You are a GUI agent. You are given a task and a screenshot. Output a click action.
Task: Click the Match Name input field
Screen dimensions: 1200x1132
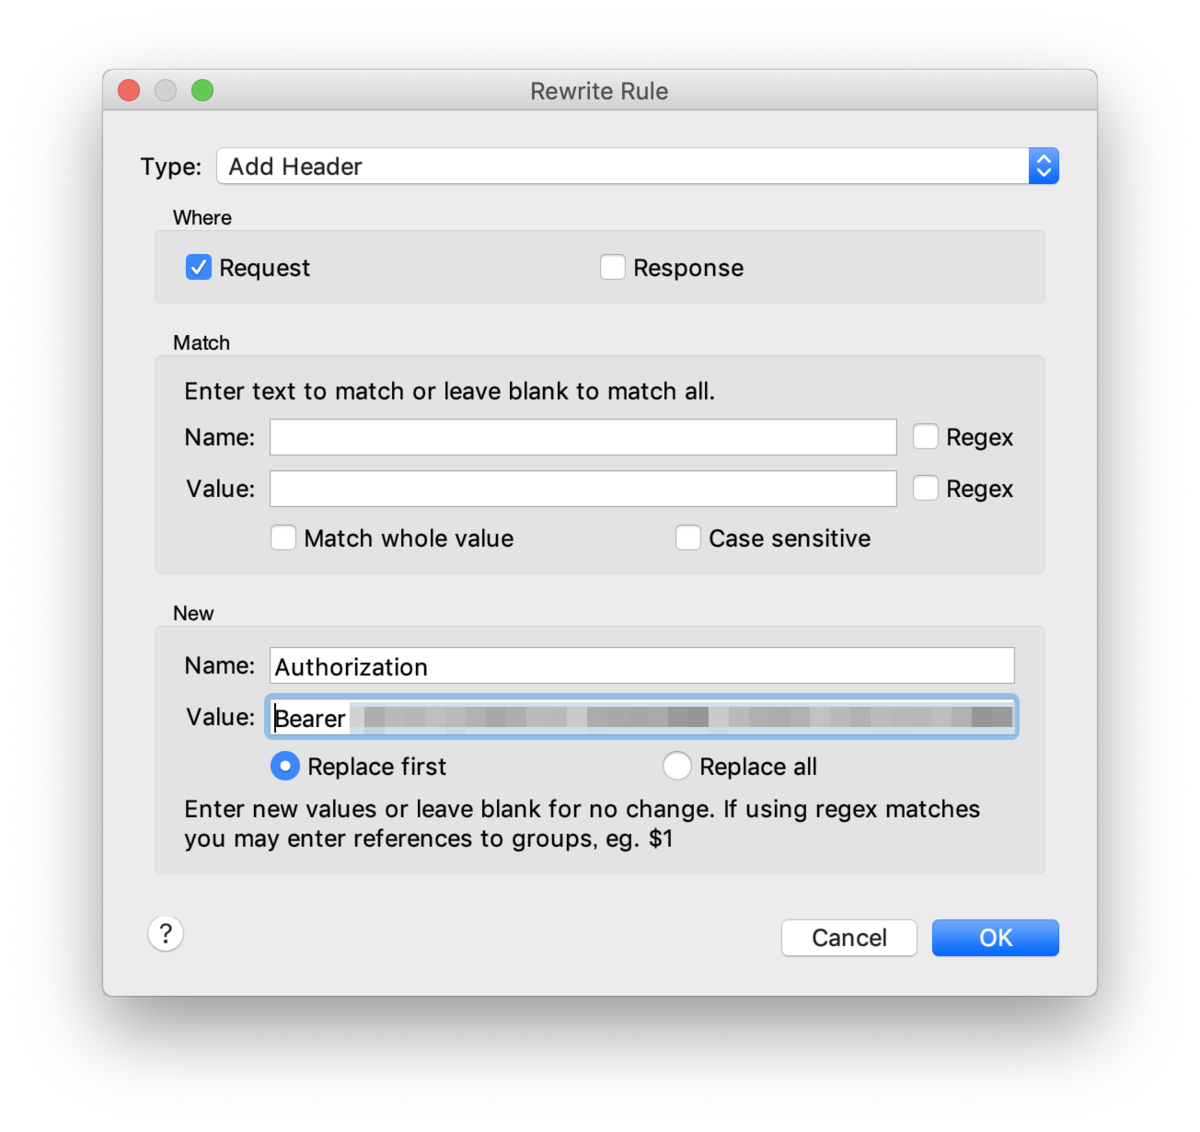coord(583,437)
